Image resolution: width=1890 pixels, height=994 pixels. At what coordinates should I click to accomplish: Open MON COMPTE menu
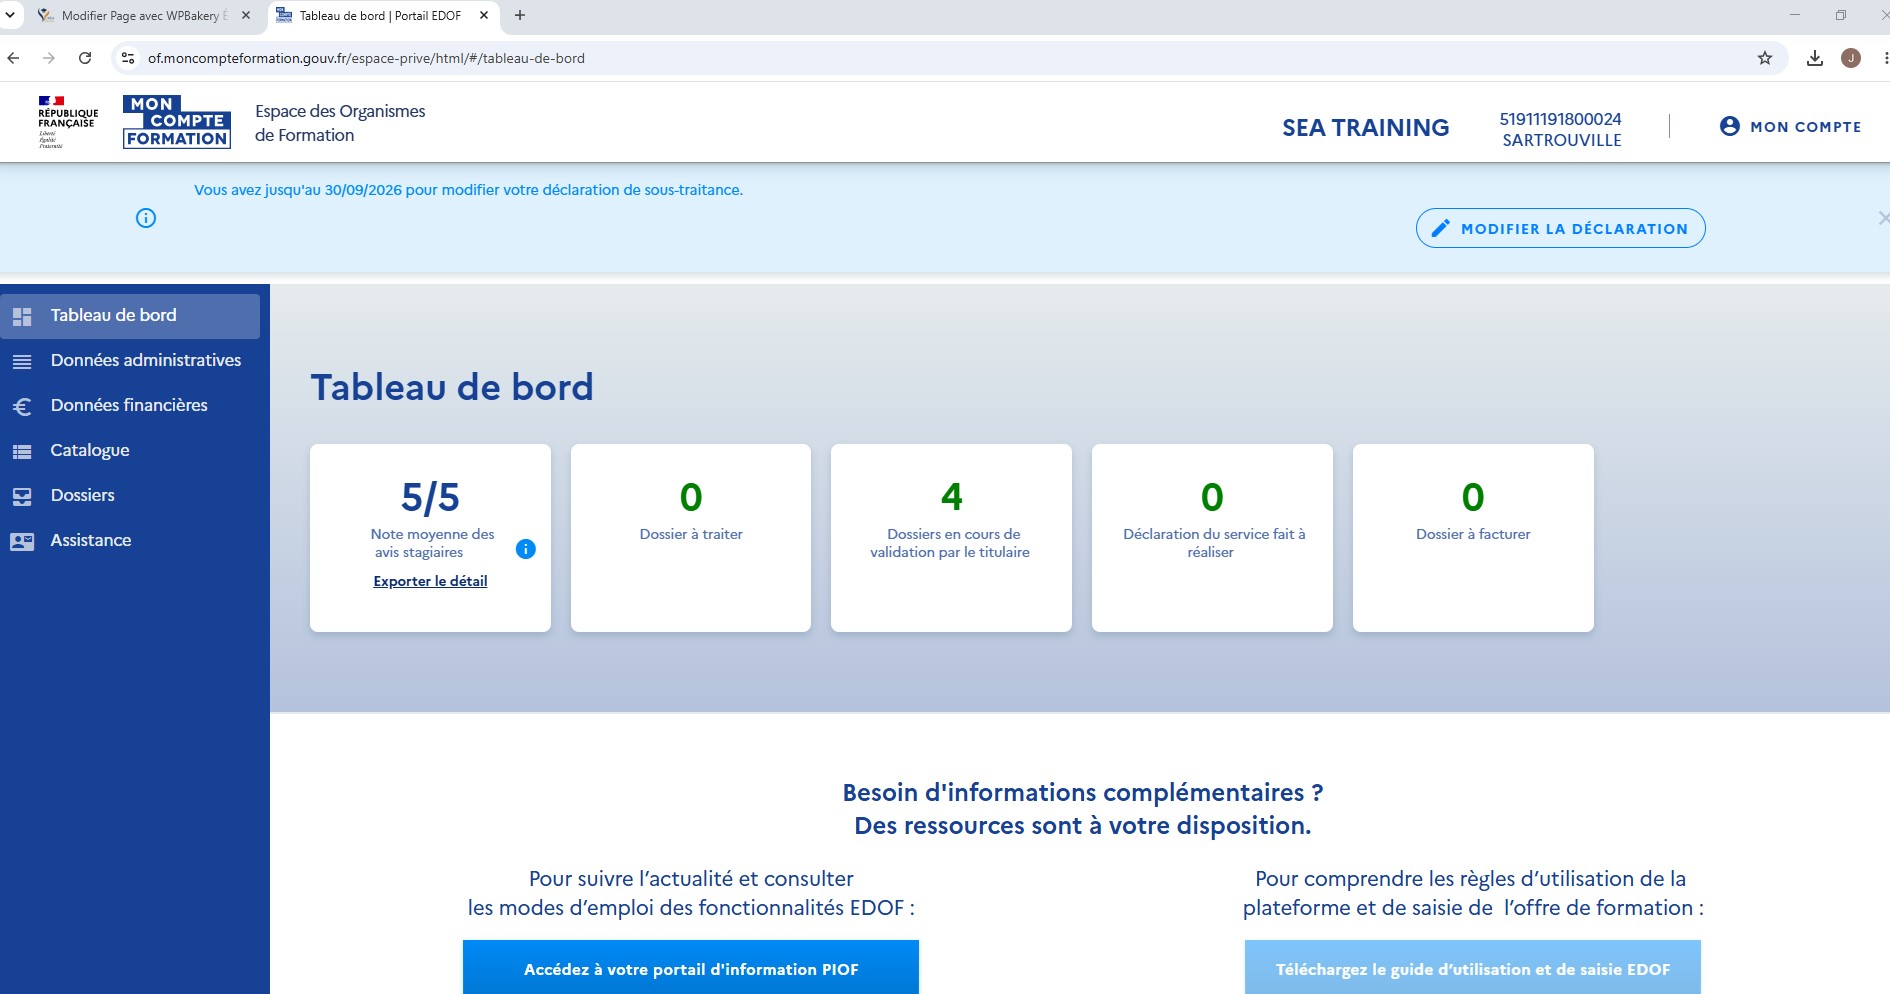(x=1790, y=126)
